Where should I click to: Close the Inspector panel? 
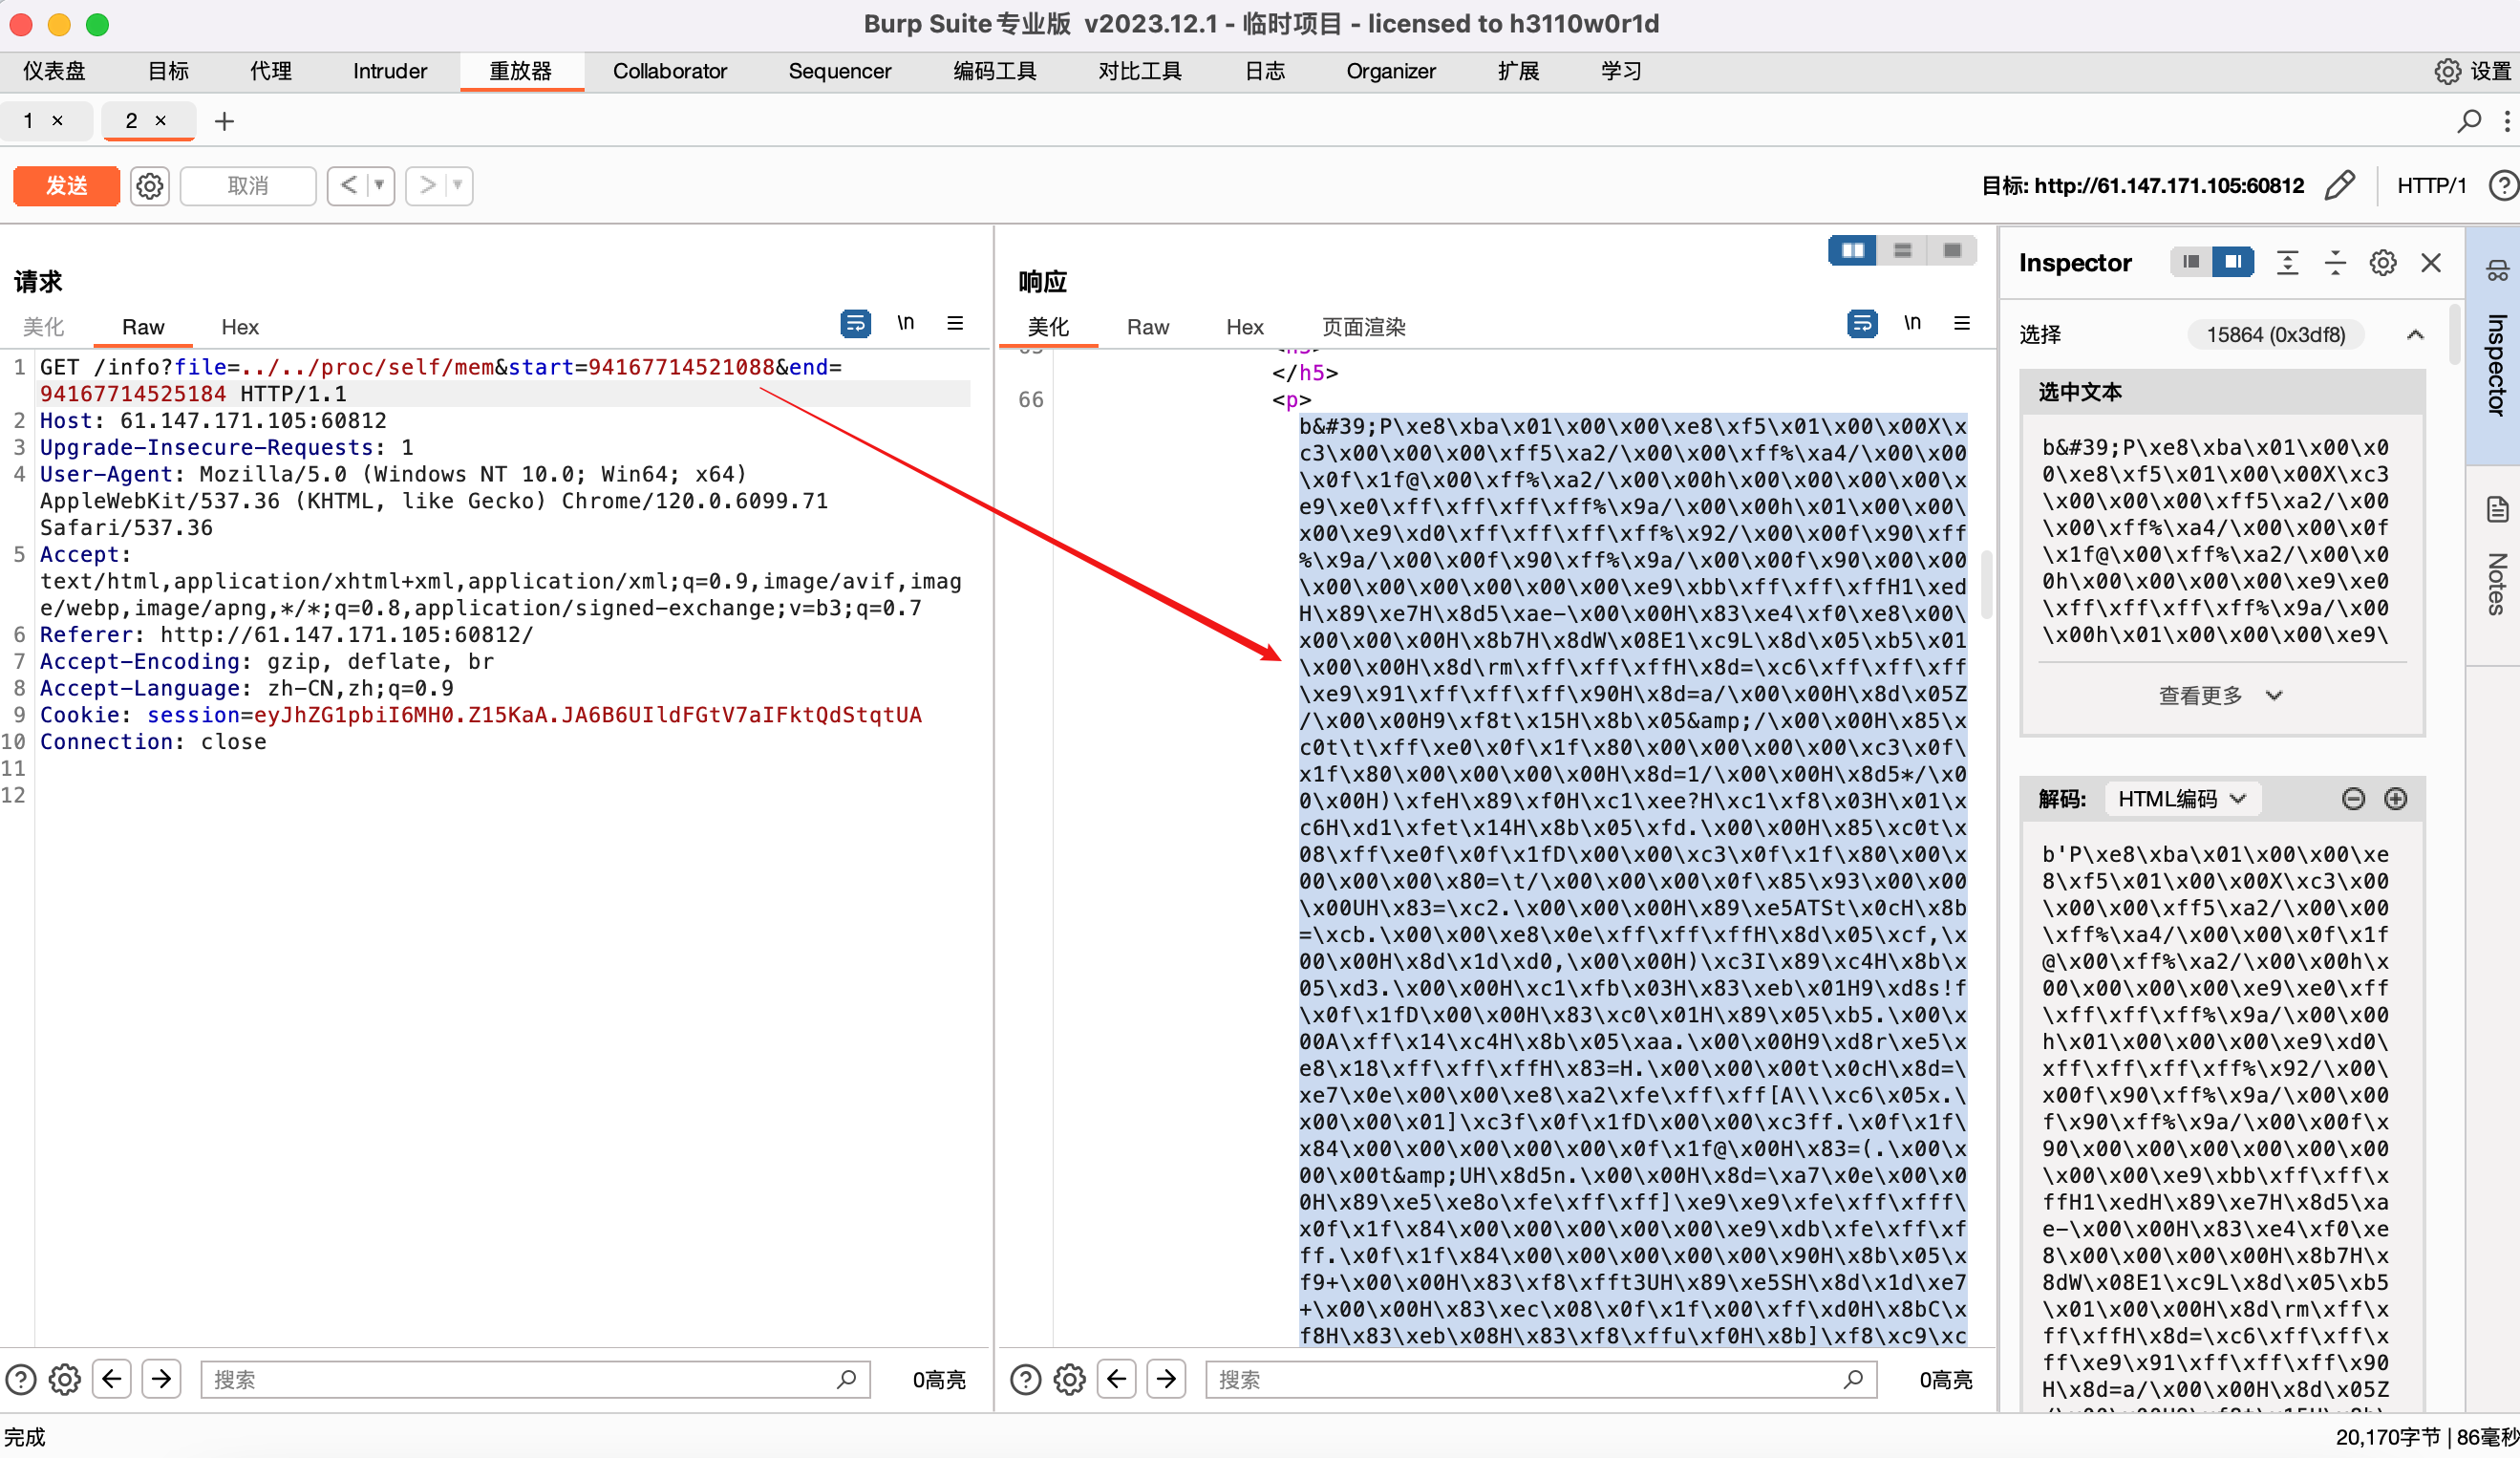pos(2430,263)
